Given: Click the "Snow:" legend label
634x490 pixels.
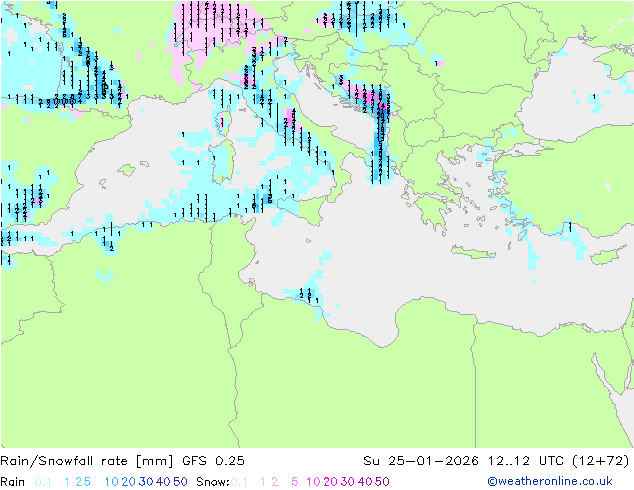Looking at the screenshot, I should (x=213, y=482).
